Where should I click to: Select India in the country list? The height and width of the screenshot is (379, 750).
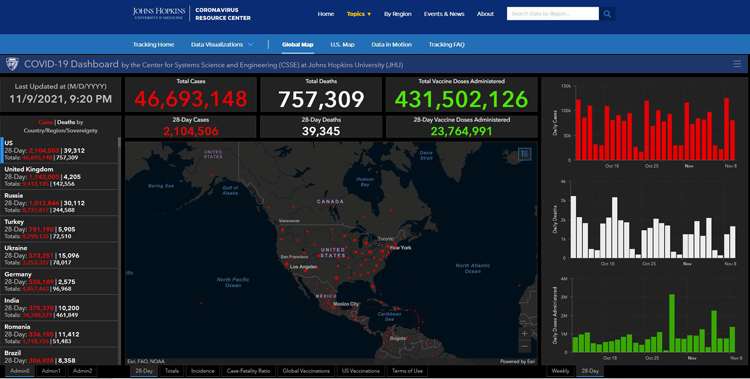pos(59,308)
